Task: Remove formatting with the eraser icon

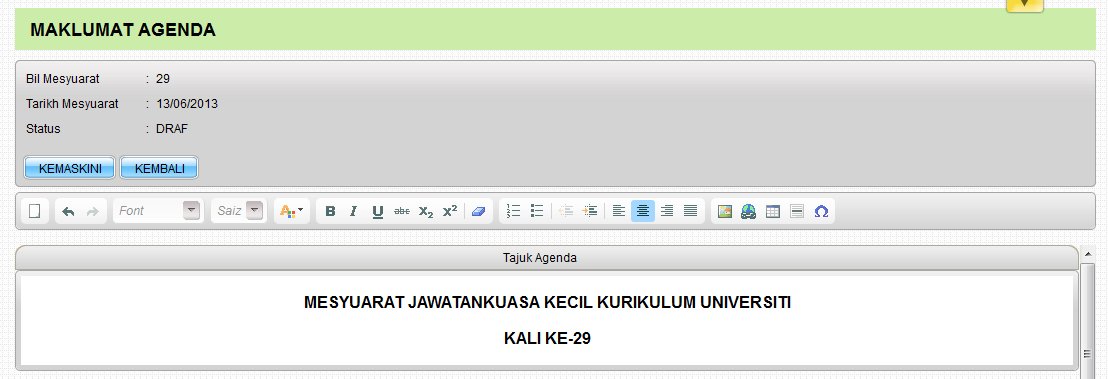Action: [x=478, y=211]
